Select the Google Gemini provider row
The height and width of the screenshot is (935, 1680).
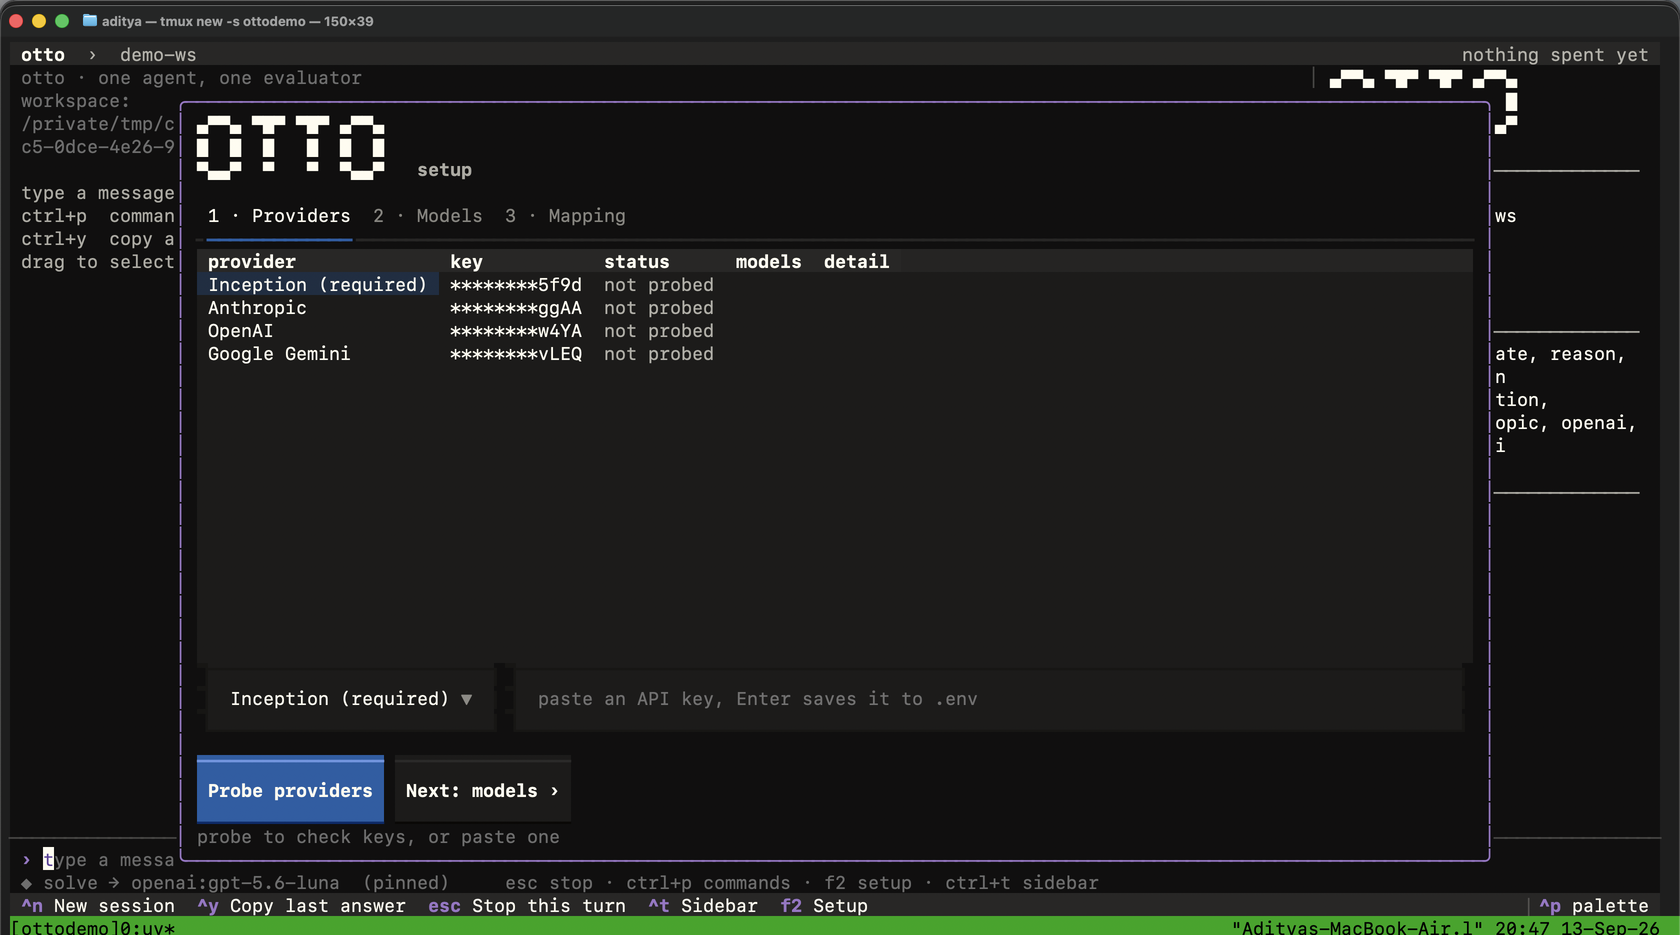tap(835, 354)
